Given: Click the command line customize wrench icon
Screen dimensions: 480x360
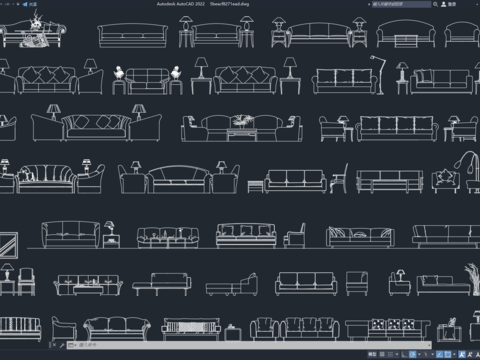Looking at the screenshot, I should click(x=62, y=345).
